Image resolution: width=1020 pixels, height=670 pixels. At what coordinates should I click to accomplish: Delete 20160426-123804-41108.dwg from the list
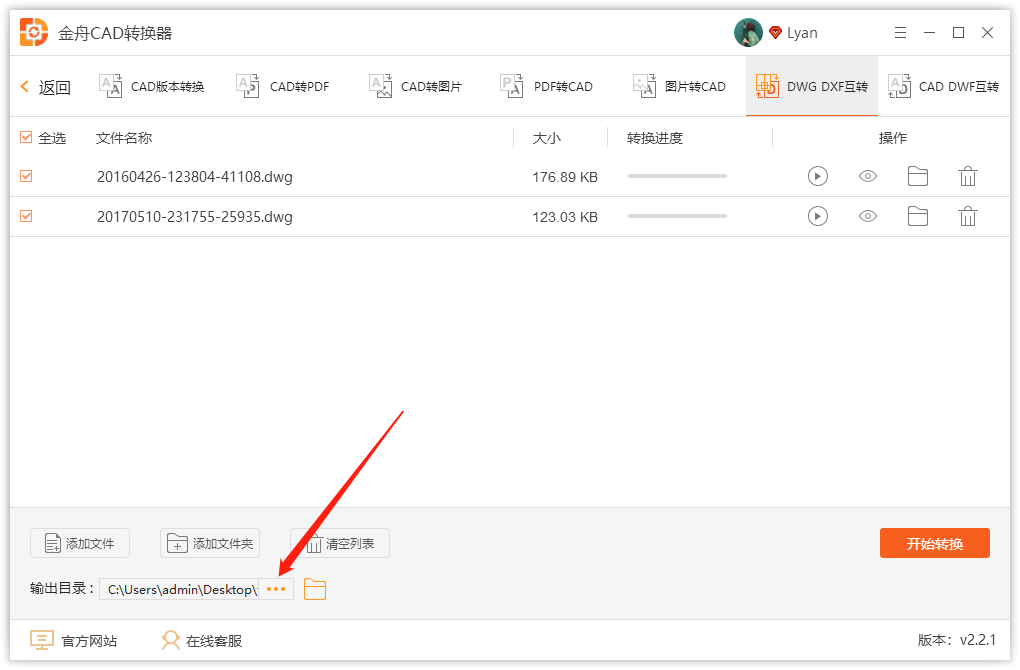coord(967,176)
